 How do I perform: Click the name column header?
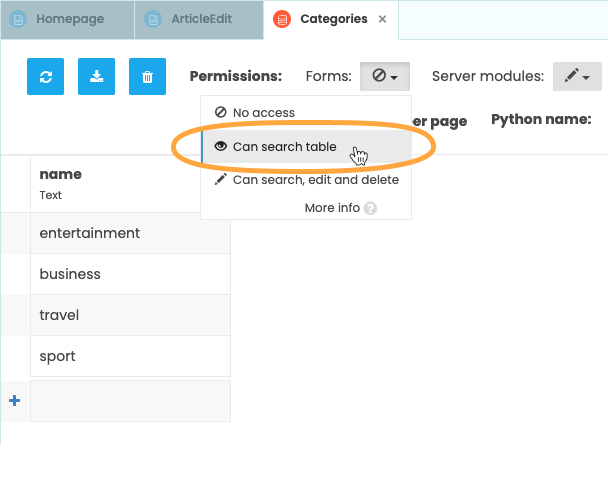coord(130,184)
